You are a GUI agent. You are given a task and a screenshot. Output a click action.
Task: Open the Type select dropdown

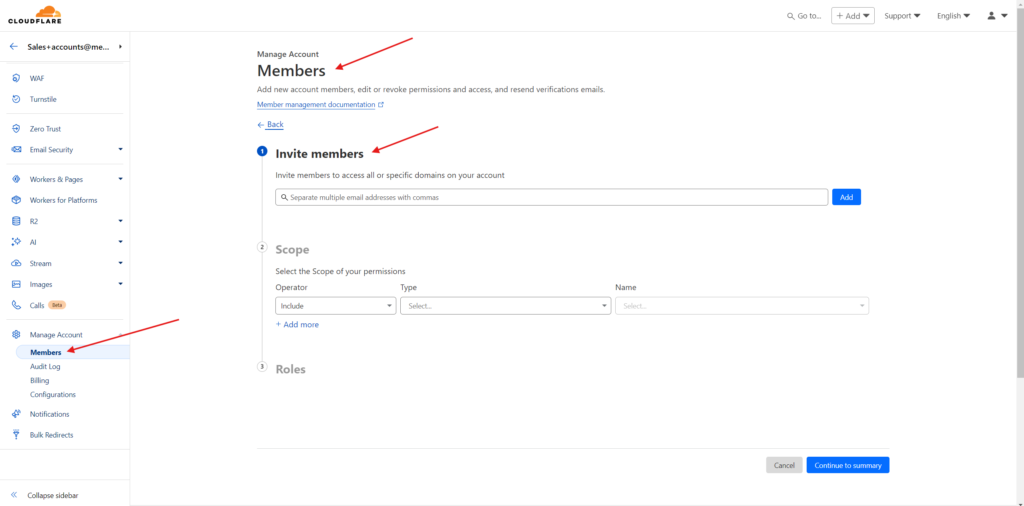tap(505, 306)
